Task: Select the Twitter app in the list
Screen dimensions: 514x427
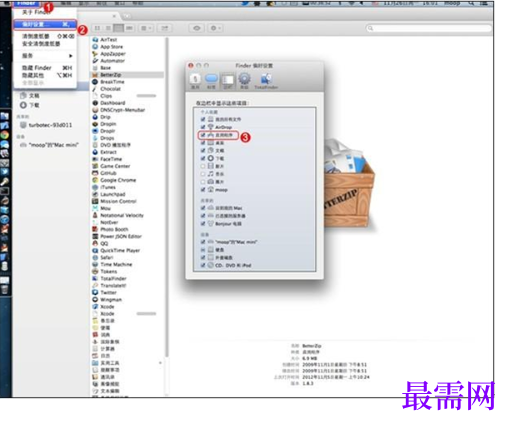Action: tap(104, 292)
